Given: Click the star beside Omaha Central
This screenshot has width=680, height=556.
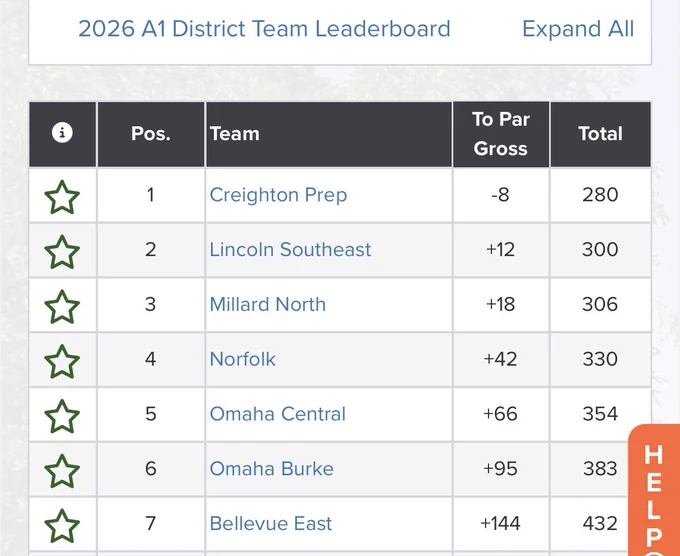Looking at the screenshot, I should pos(62,416).
